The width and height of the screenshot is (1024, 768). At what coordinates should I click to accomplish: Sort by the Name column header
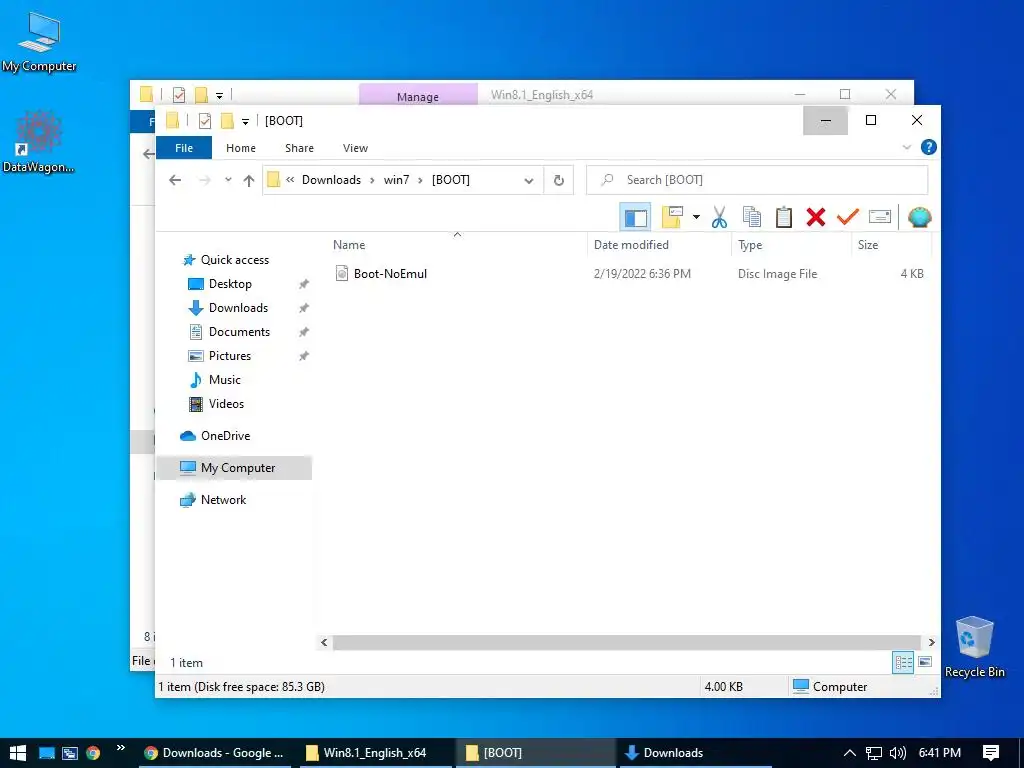[457, 245]
